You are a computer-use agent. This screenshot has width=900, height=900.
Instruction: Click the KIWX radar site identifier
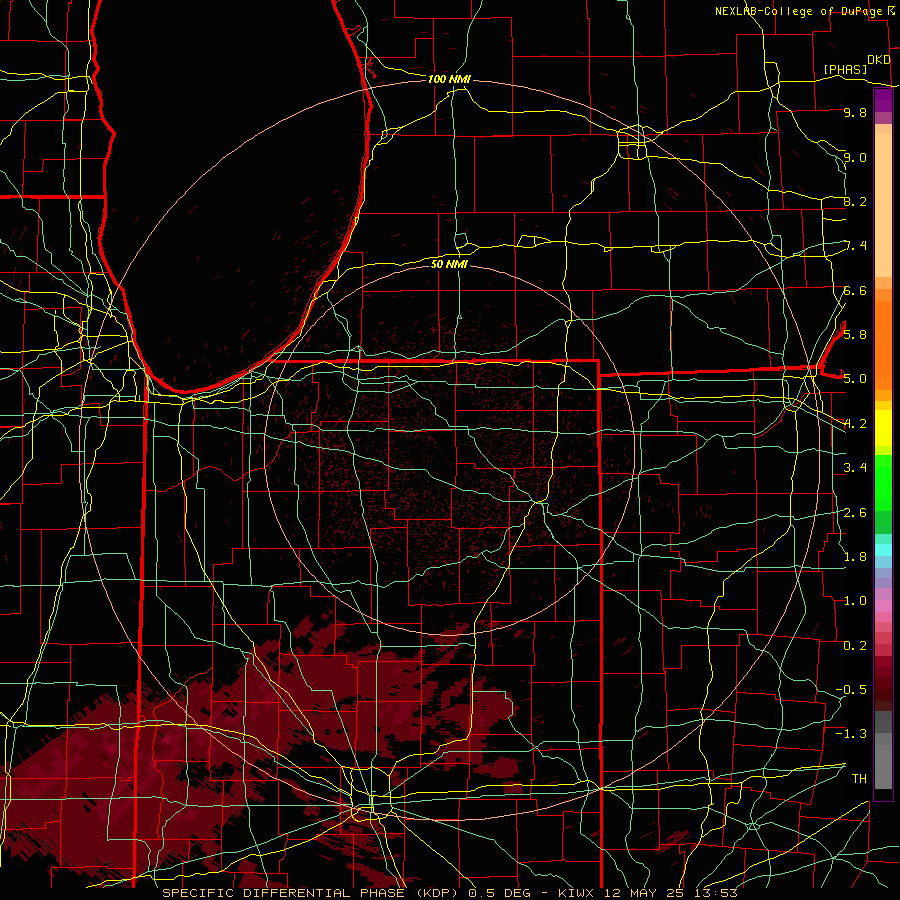tap(574, 893)
